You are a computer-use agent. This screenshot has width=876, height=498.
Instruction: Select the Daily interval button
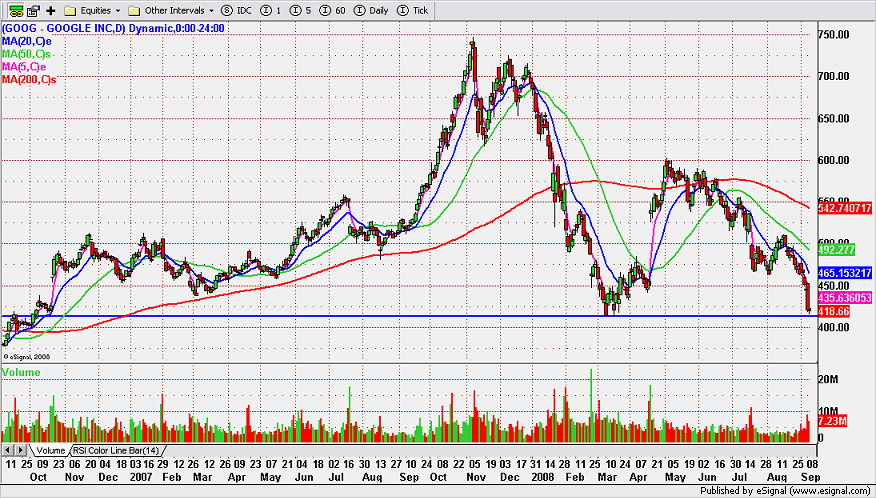point(372,11)
